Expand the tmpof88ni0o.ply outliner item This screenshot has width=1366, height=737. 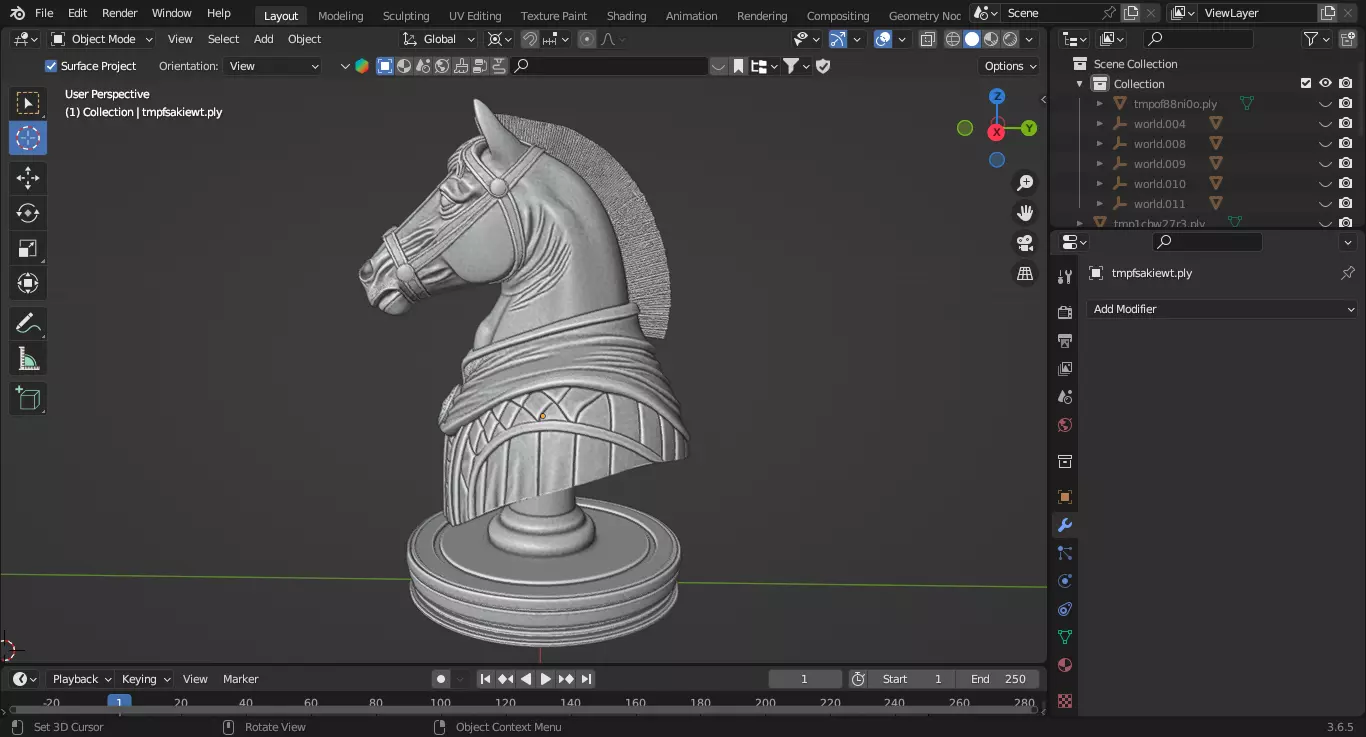[x=1100, y=104]
